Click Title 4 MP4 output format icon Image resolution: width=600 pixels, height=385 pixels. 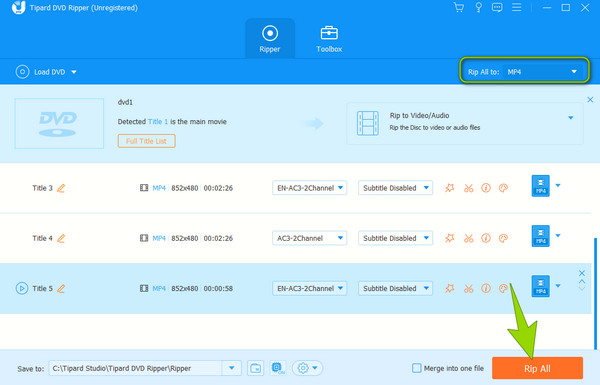tap(541, 236)
